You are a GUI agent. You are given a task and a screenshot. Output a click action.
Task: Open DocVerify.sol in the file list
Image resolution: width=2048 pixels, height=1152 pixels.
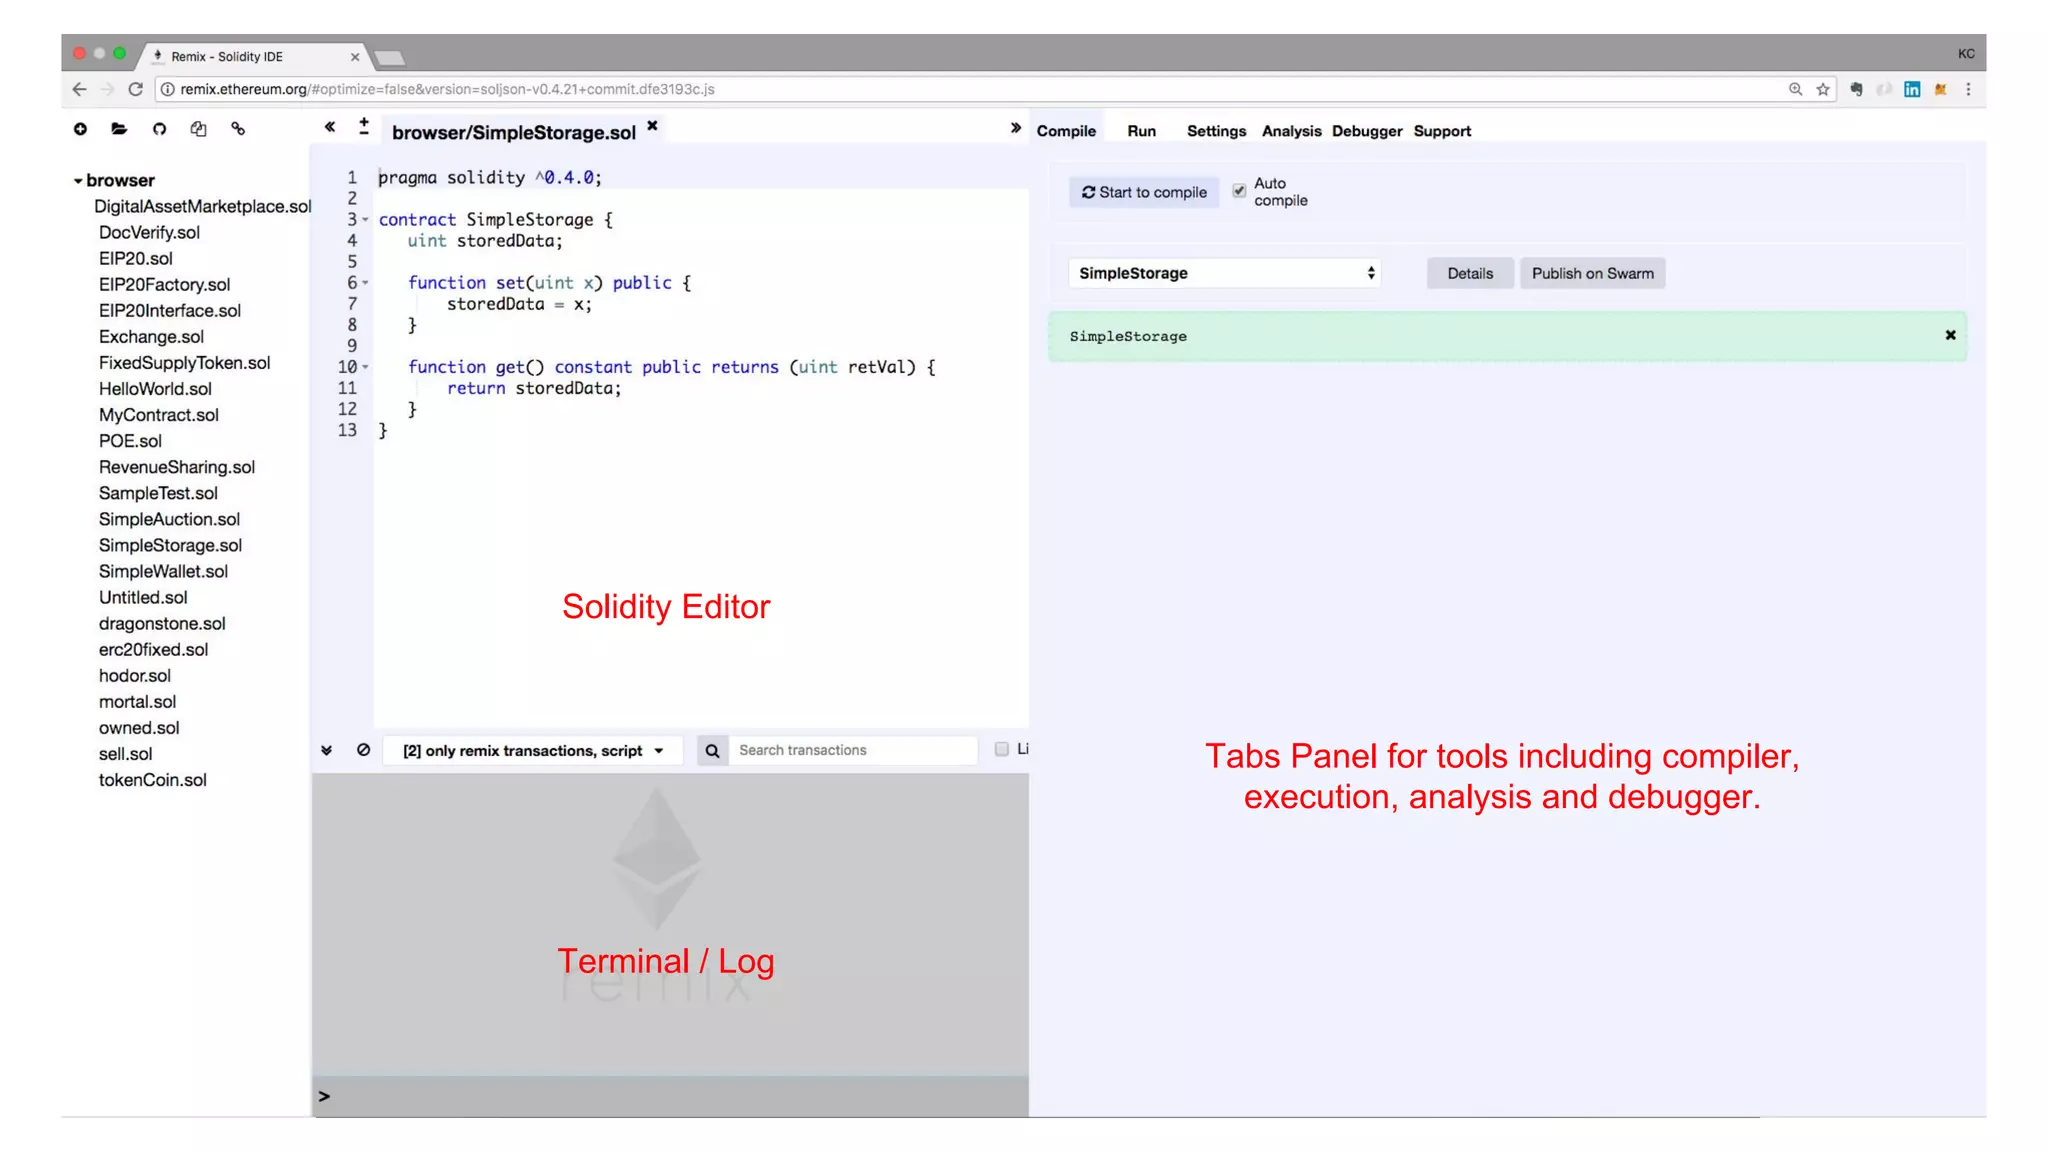click(149, 232)
